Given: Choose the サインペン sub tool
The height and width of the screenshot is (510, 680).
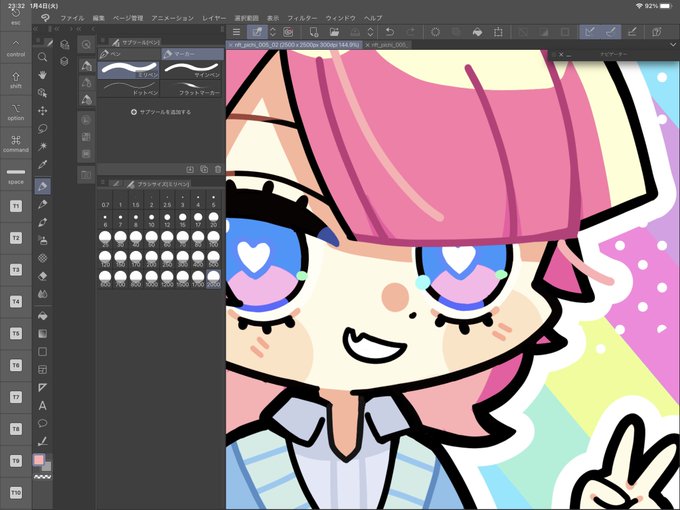Looking at the screenshot, I should (x=192, y=70).
